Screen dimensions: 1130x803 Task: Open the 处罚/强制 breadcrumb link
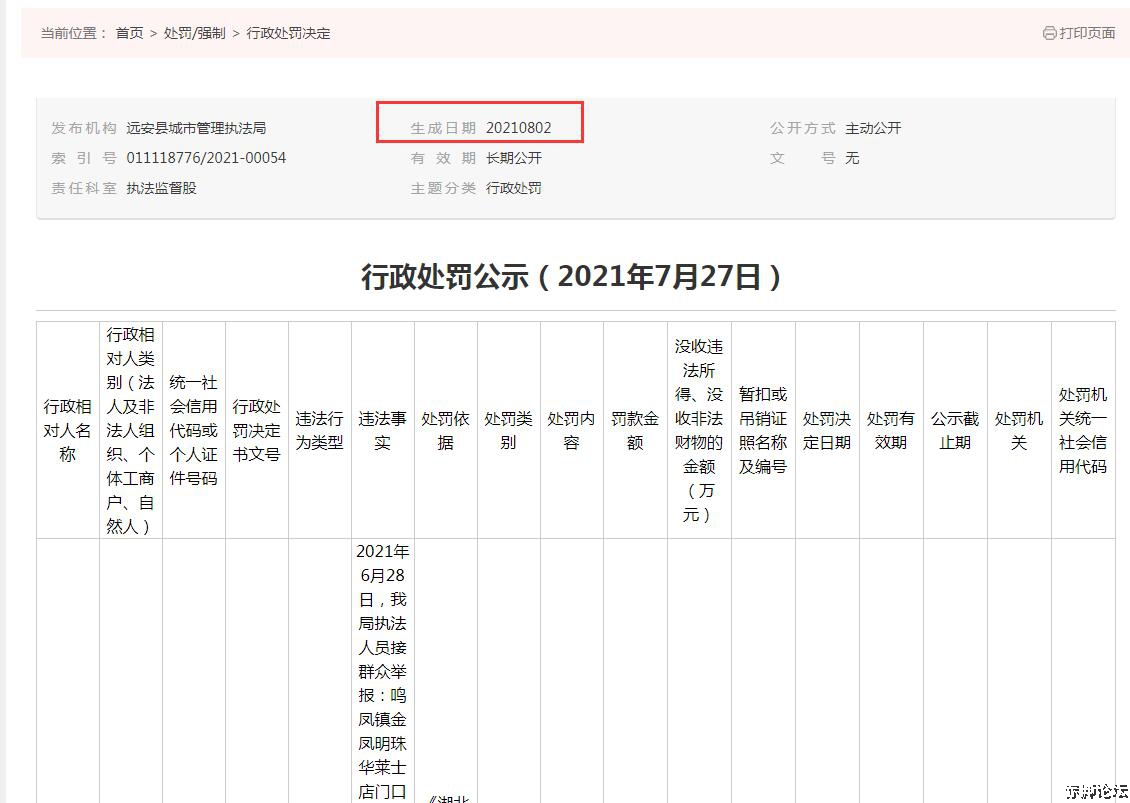pyautogui.click(x=194, y=33)
